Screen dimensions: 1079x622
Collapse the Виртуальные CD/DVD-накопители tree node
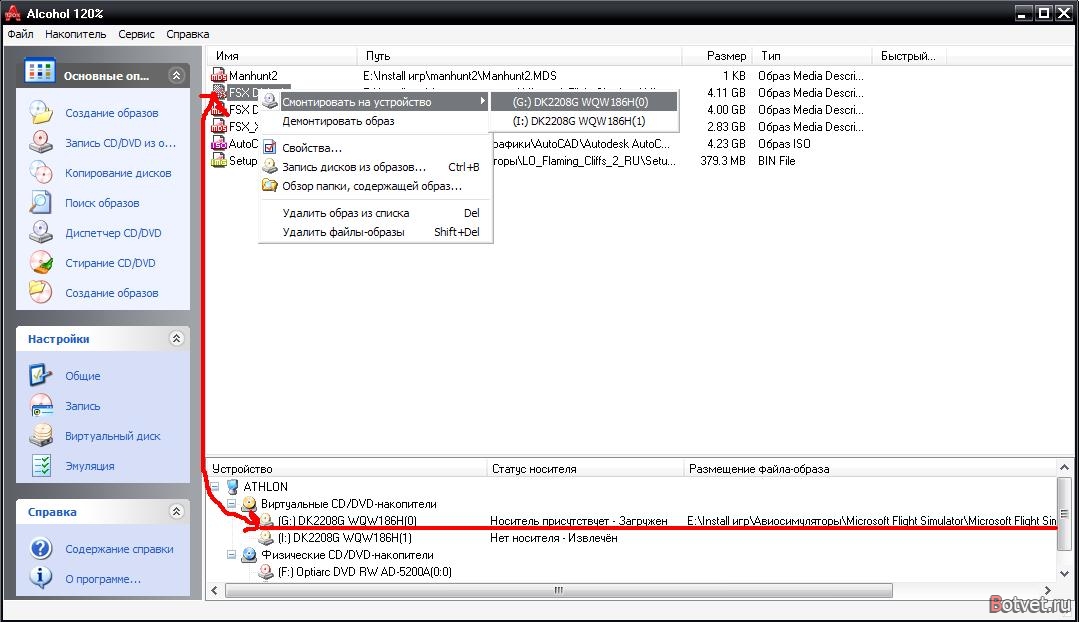(232, 504)
